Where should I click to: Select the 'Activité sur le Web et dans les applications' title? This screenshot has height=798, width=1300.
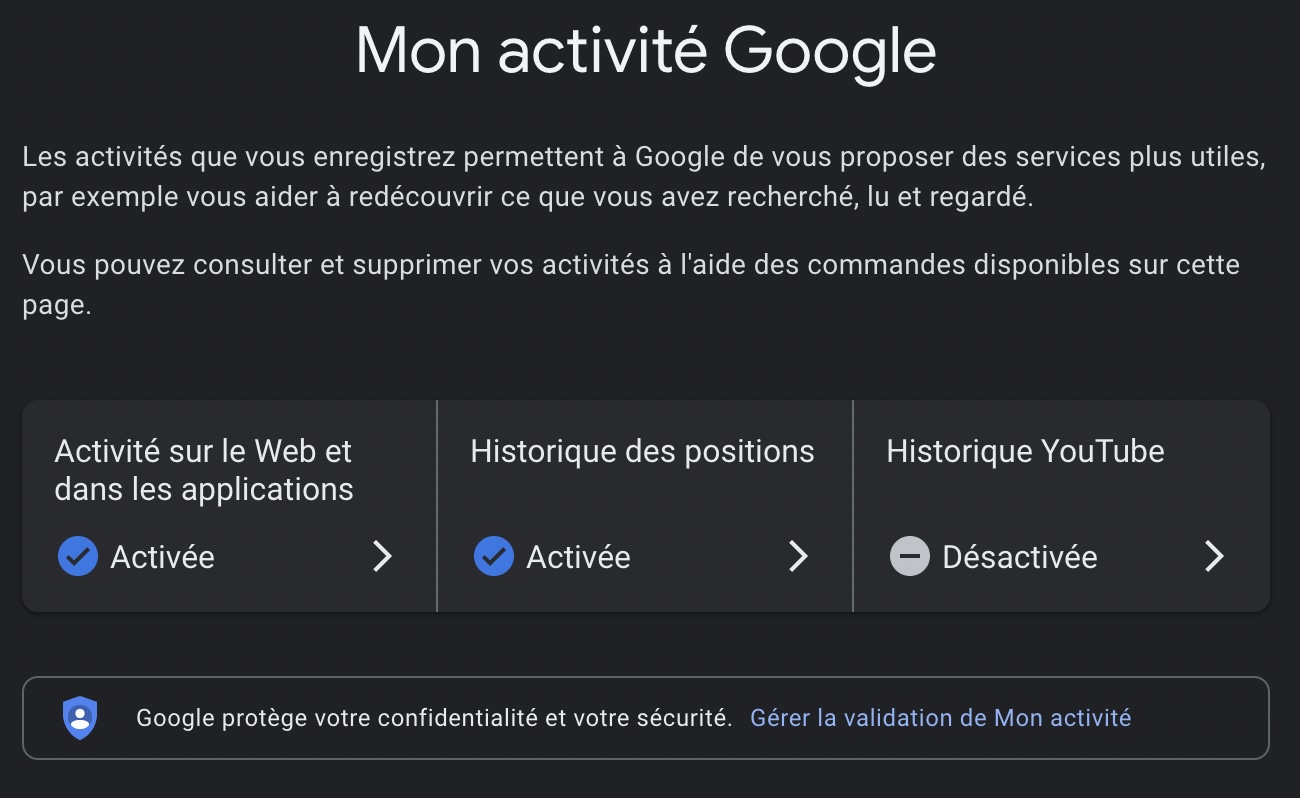click(204, 470)
